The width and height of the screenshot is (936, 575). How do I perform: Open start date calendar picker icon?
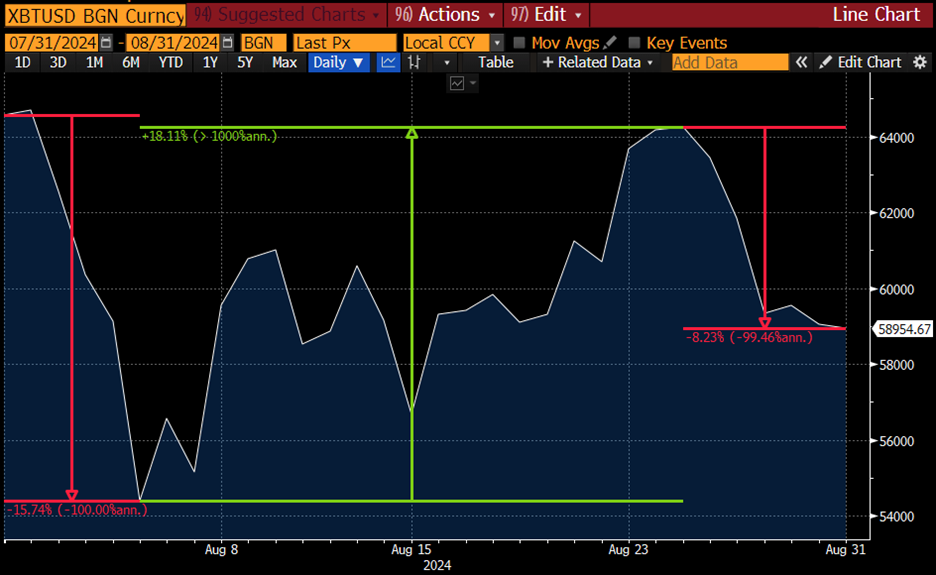click(x=106, y=42)
